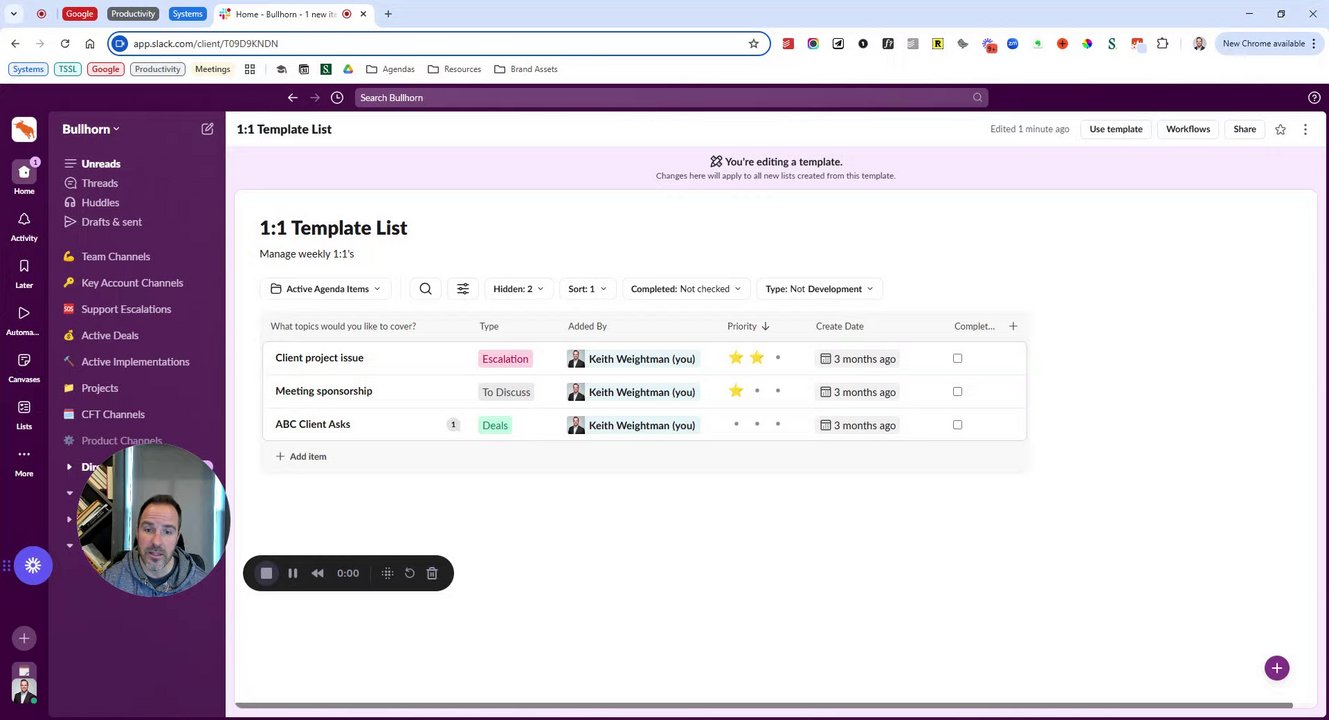Check completed box for ABC Client Asks
Screen dimensions: 1329x720
(957, 424)
